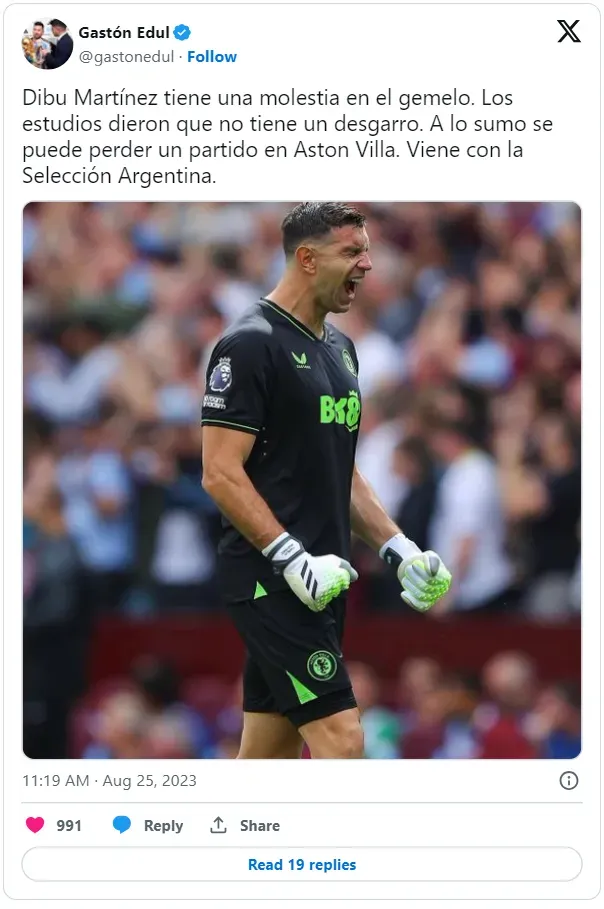Open Gastón Edul's profile avatar
604x909 pixels.
(48, 43)
